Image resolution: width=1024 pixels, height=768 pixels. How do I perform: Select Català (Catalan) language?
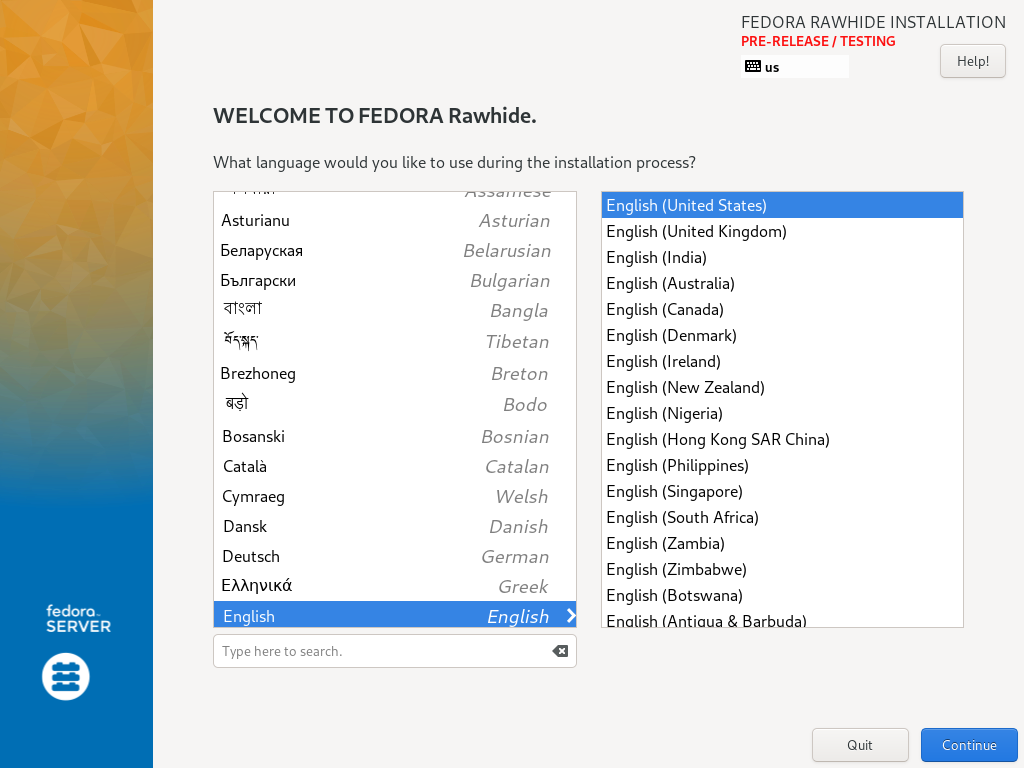[394, 467]
